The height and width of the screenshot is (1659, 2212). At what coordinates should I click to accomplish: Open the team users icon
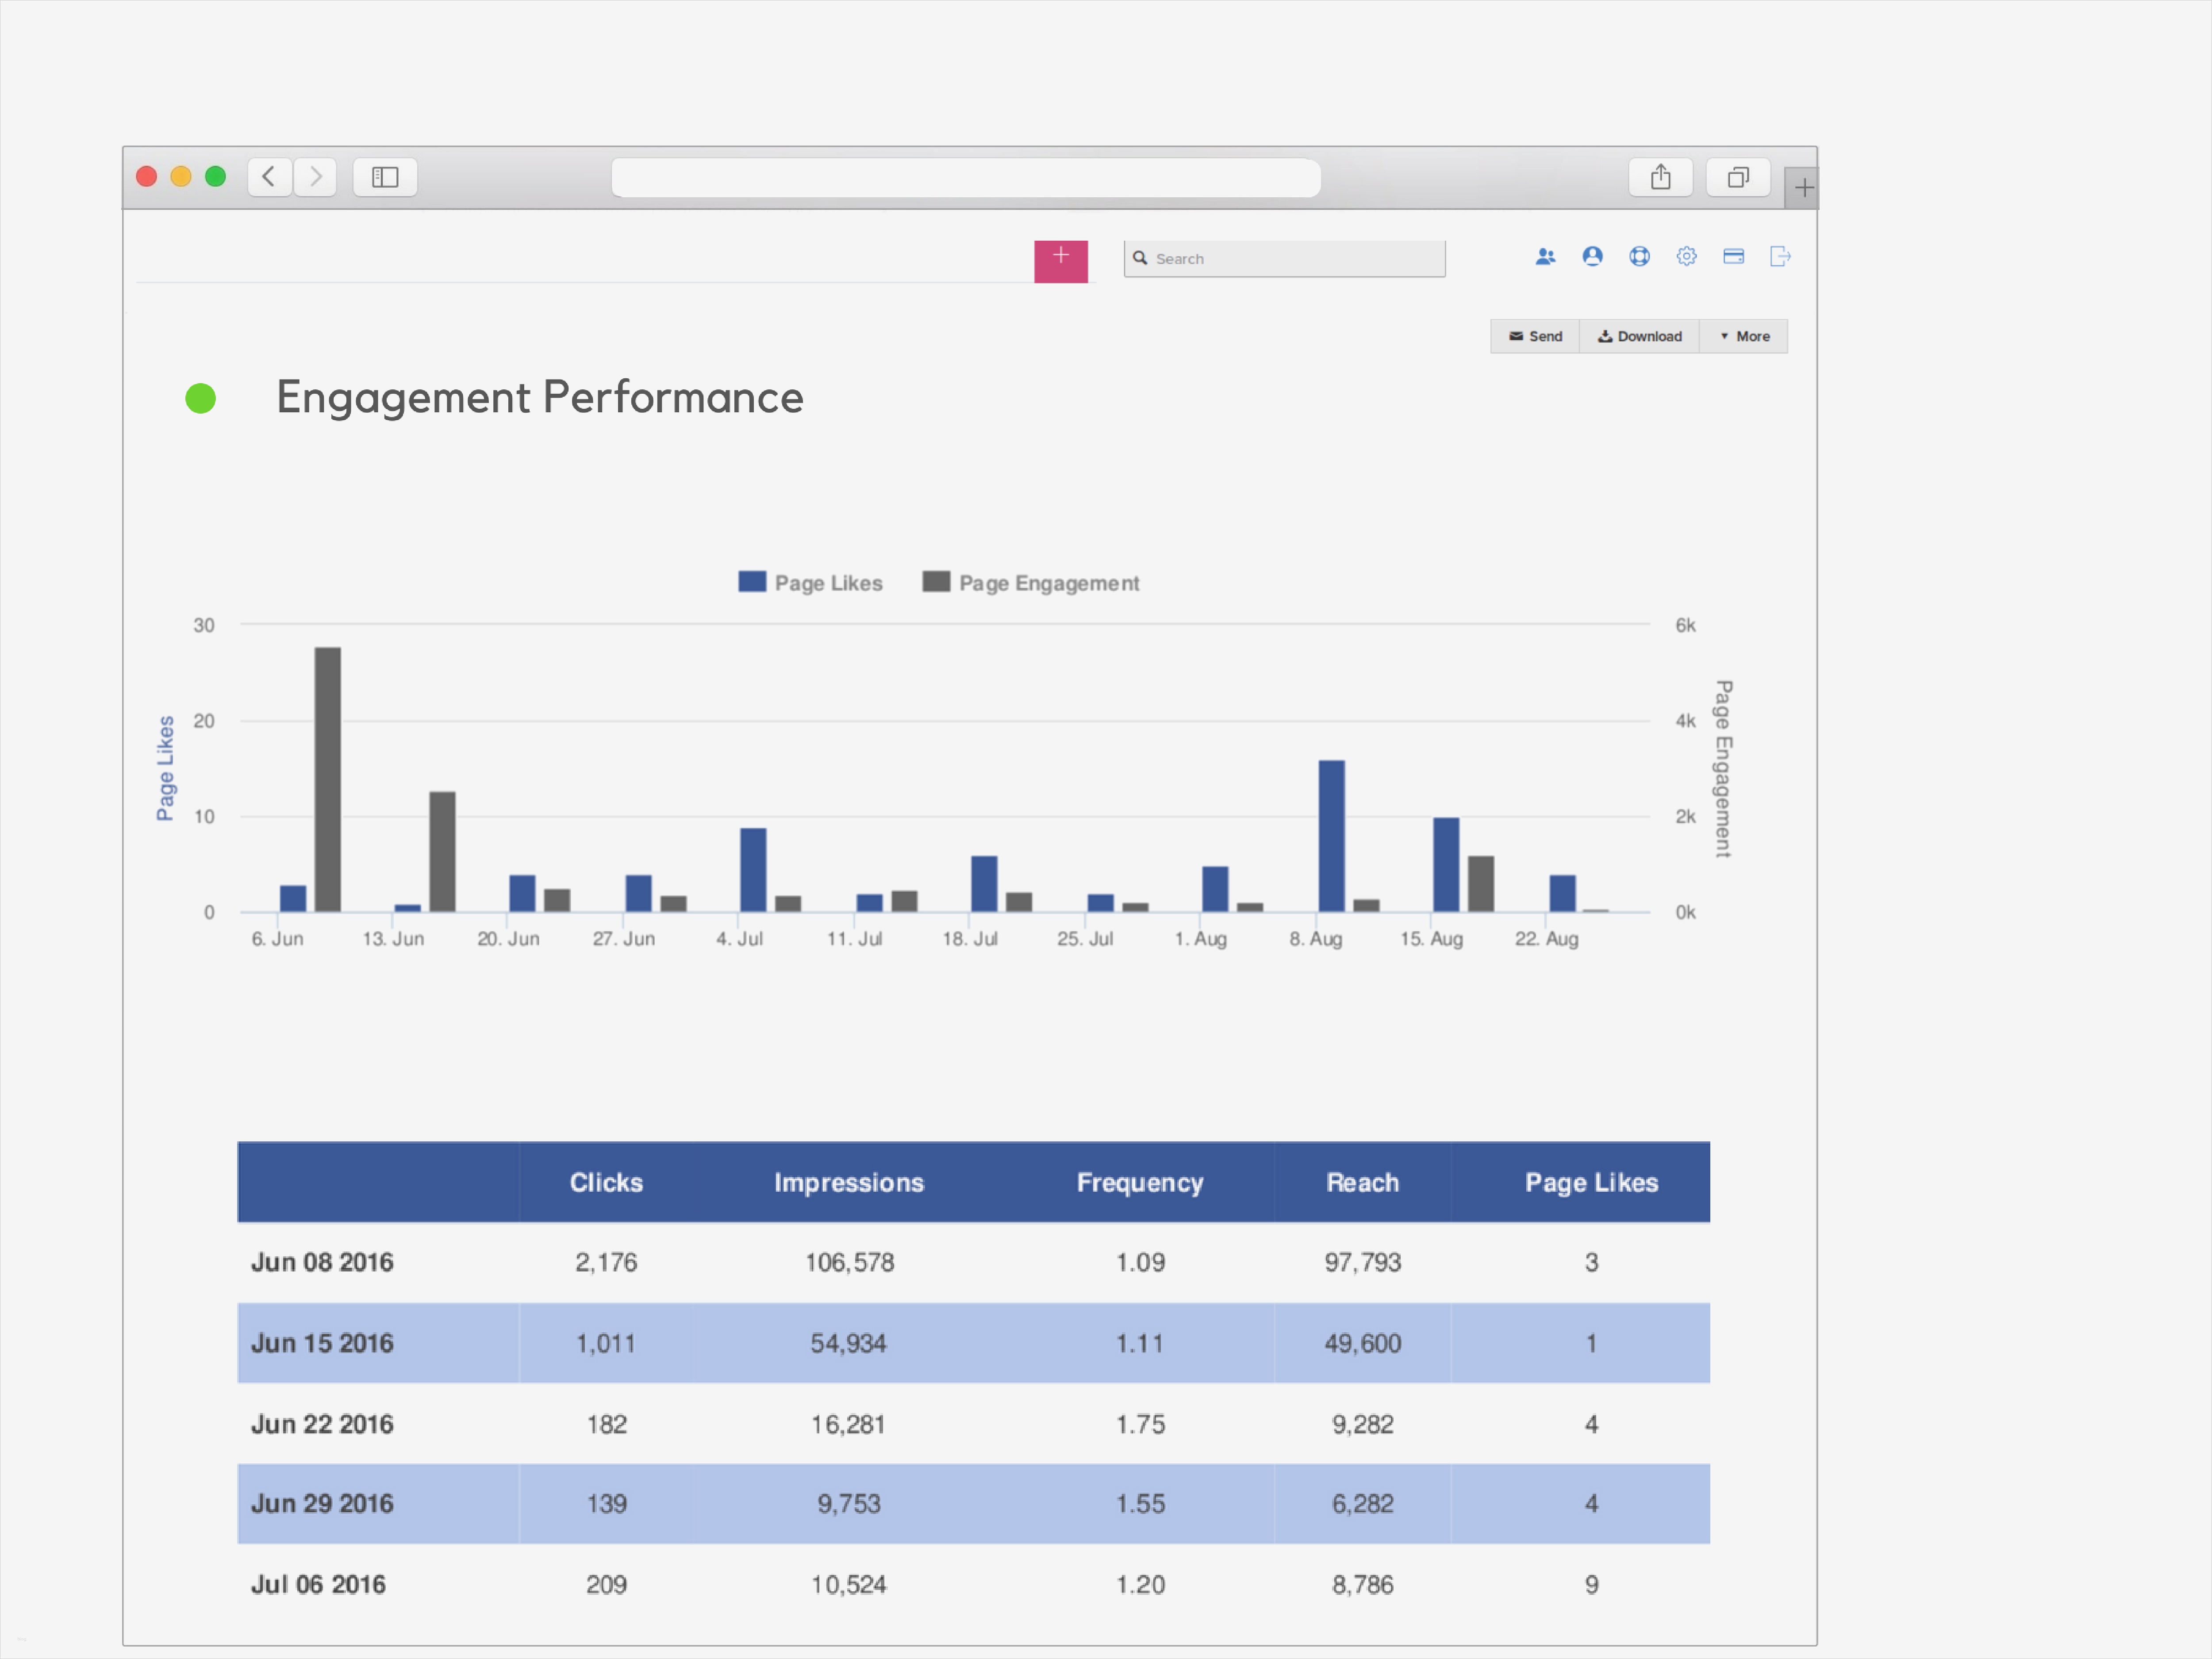click(1545, 257)
